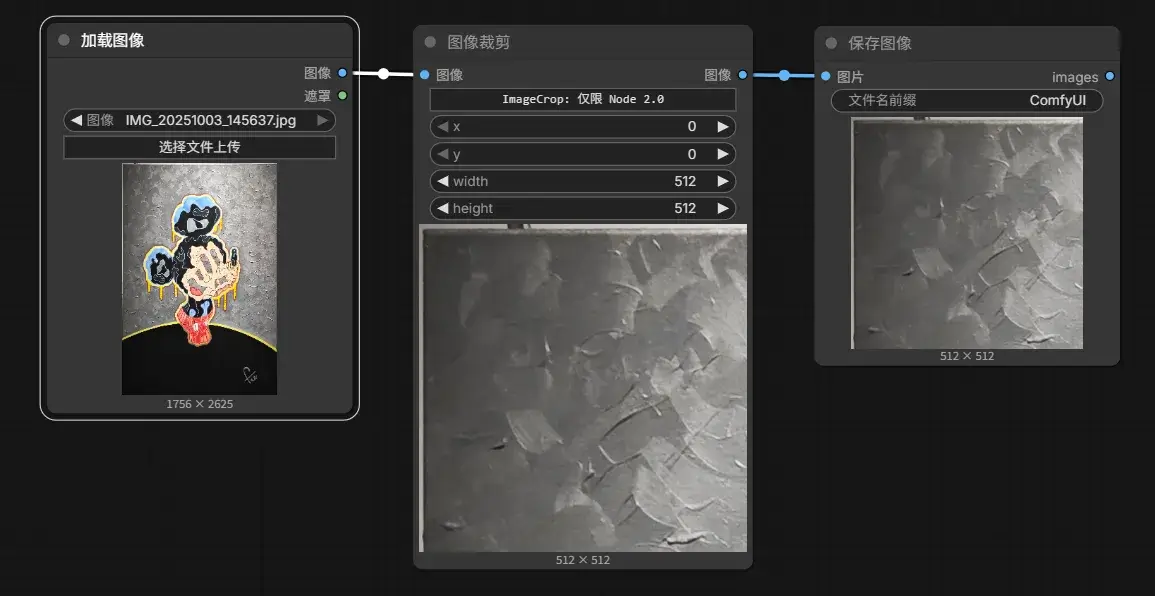The width and height of the screenshot is (1155, 596).
Task: Click the x value field showing 0
Action: [583, 127]
